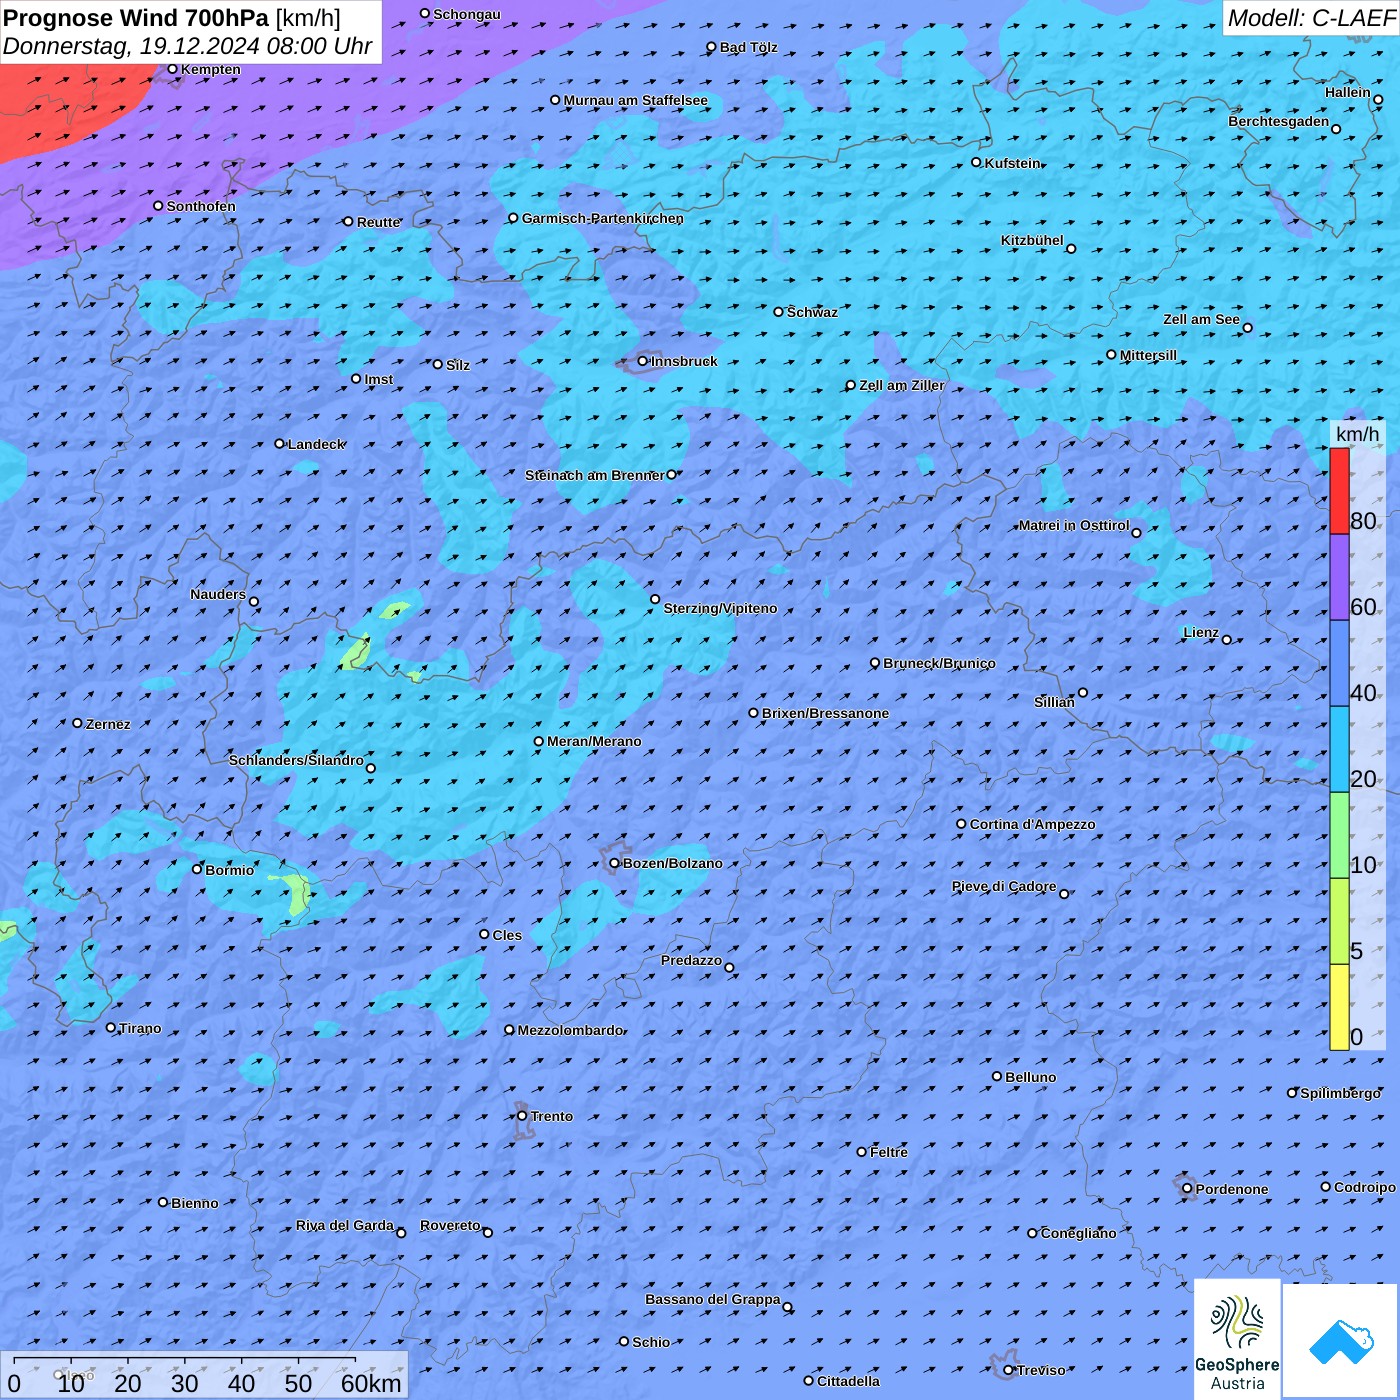The width and height of the screenshot is (1400, 1400).
Task: Click the Meran/Merano city marker
Action: coord(539,741)
